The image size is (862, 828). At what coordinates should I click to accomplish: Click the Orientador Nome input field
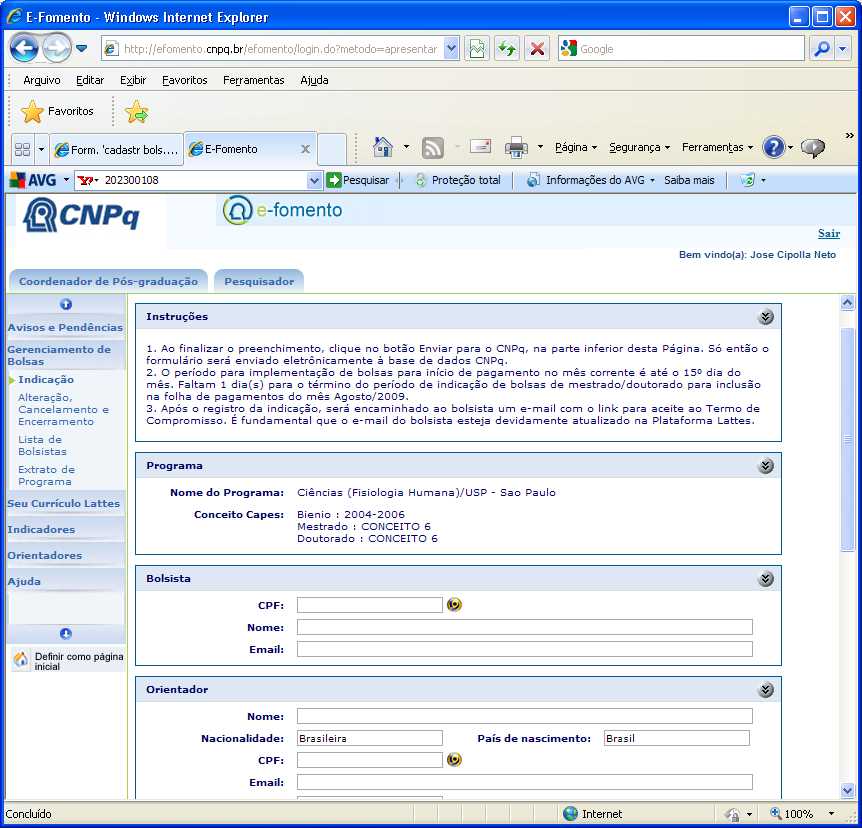coord(524,716)
